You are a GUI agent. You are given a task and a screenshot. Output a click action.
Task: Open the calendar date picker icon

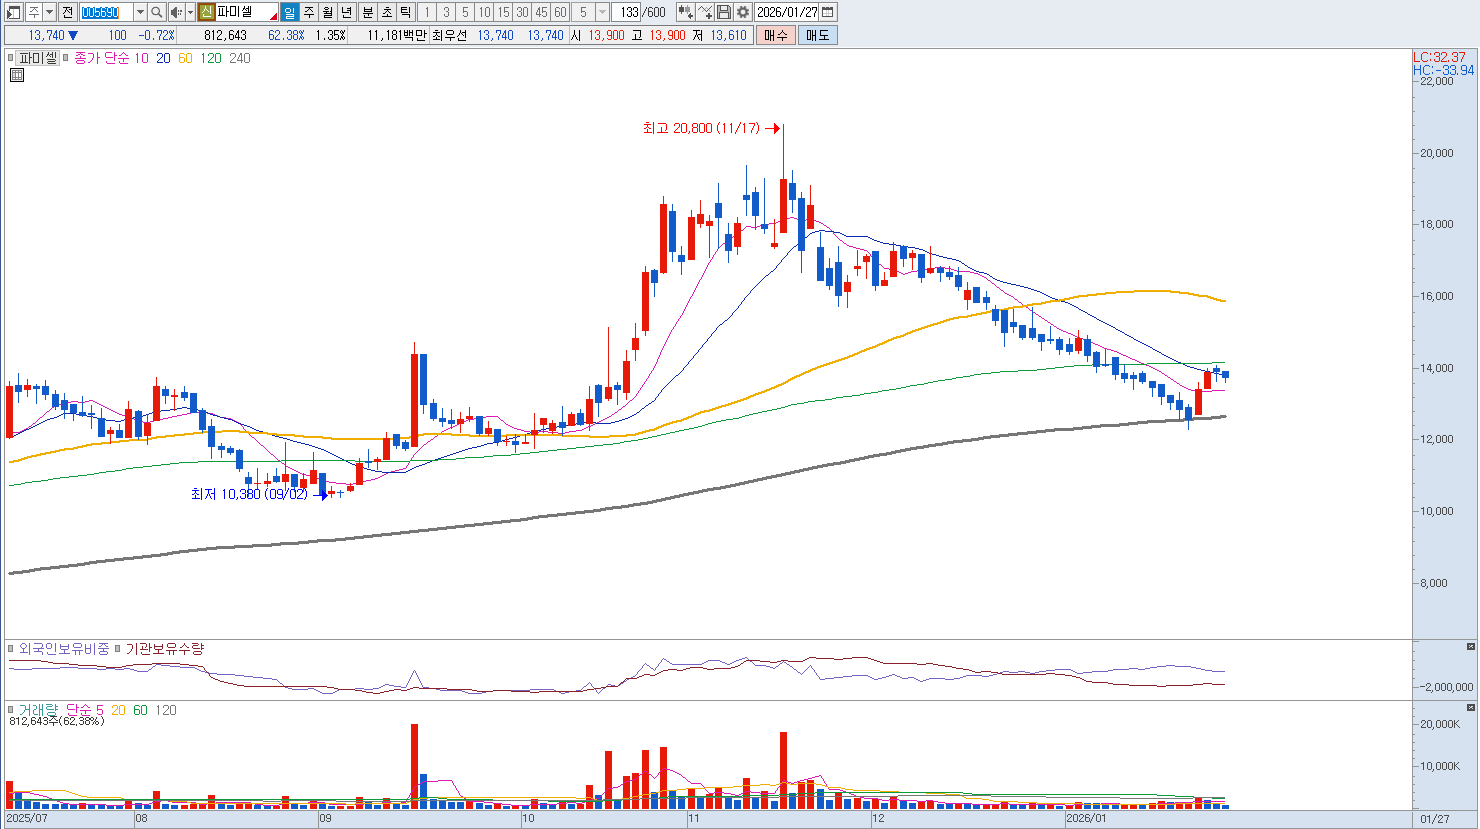pyautogui.click(x=828, y=12)
